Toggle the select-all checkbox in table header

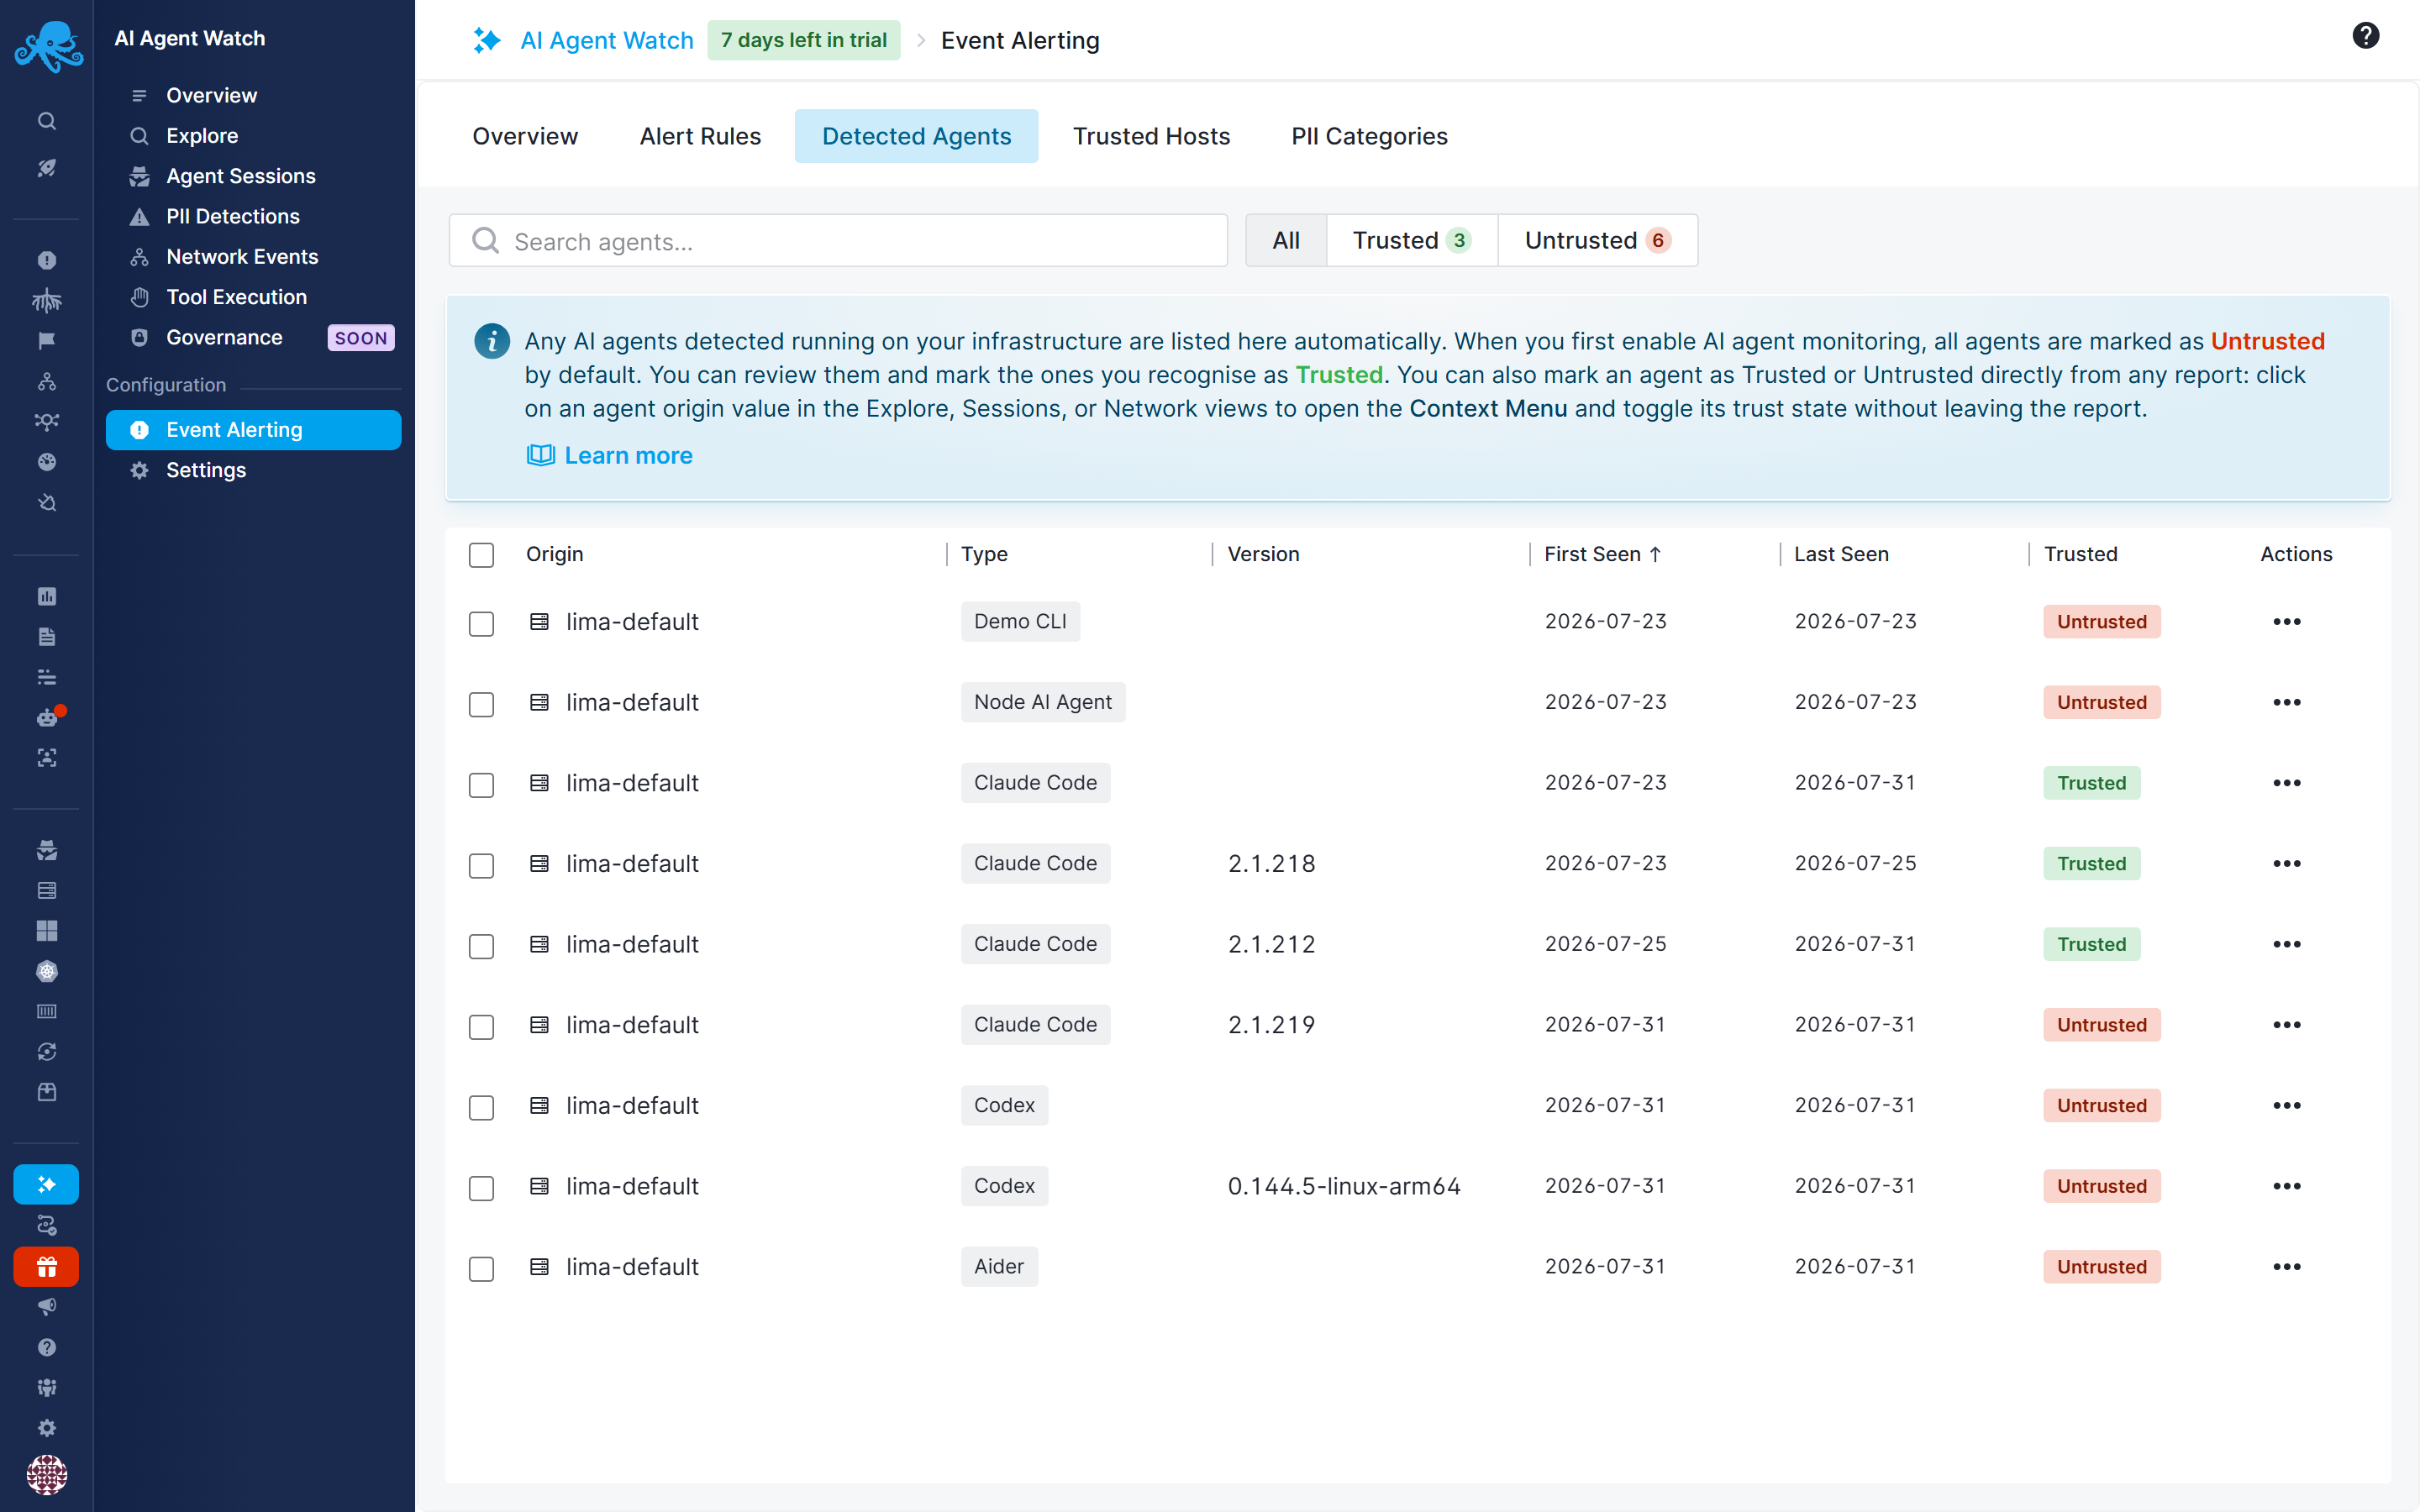pyautogui.click(x=481, y=555)
